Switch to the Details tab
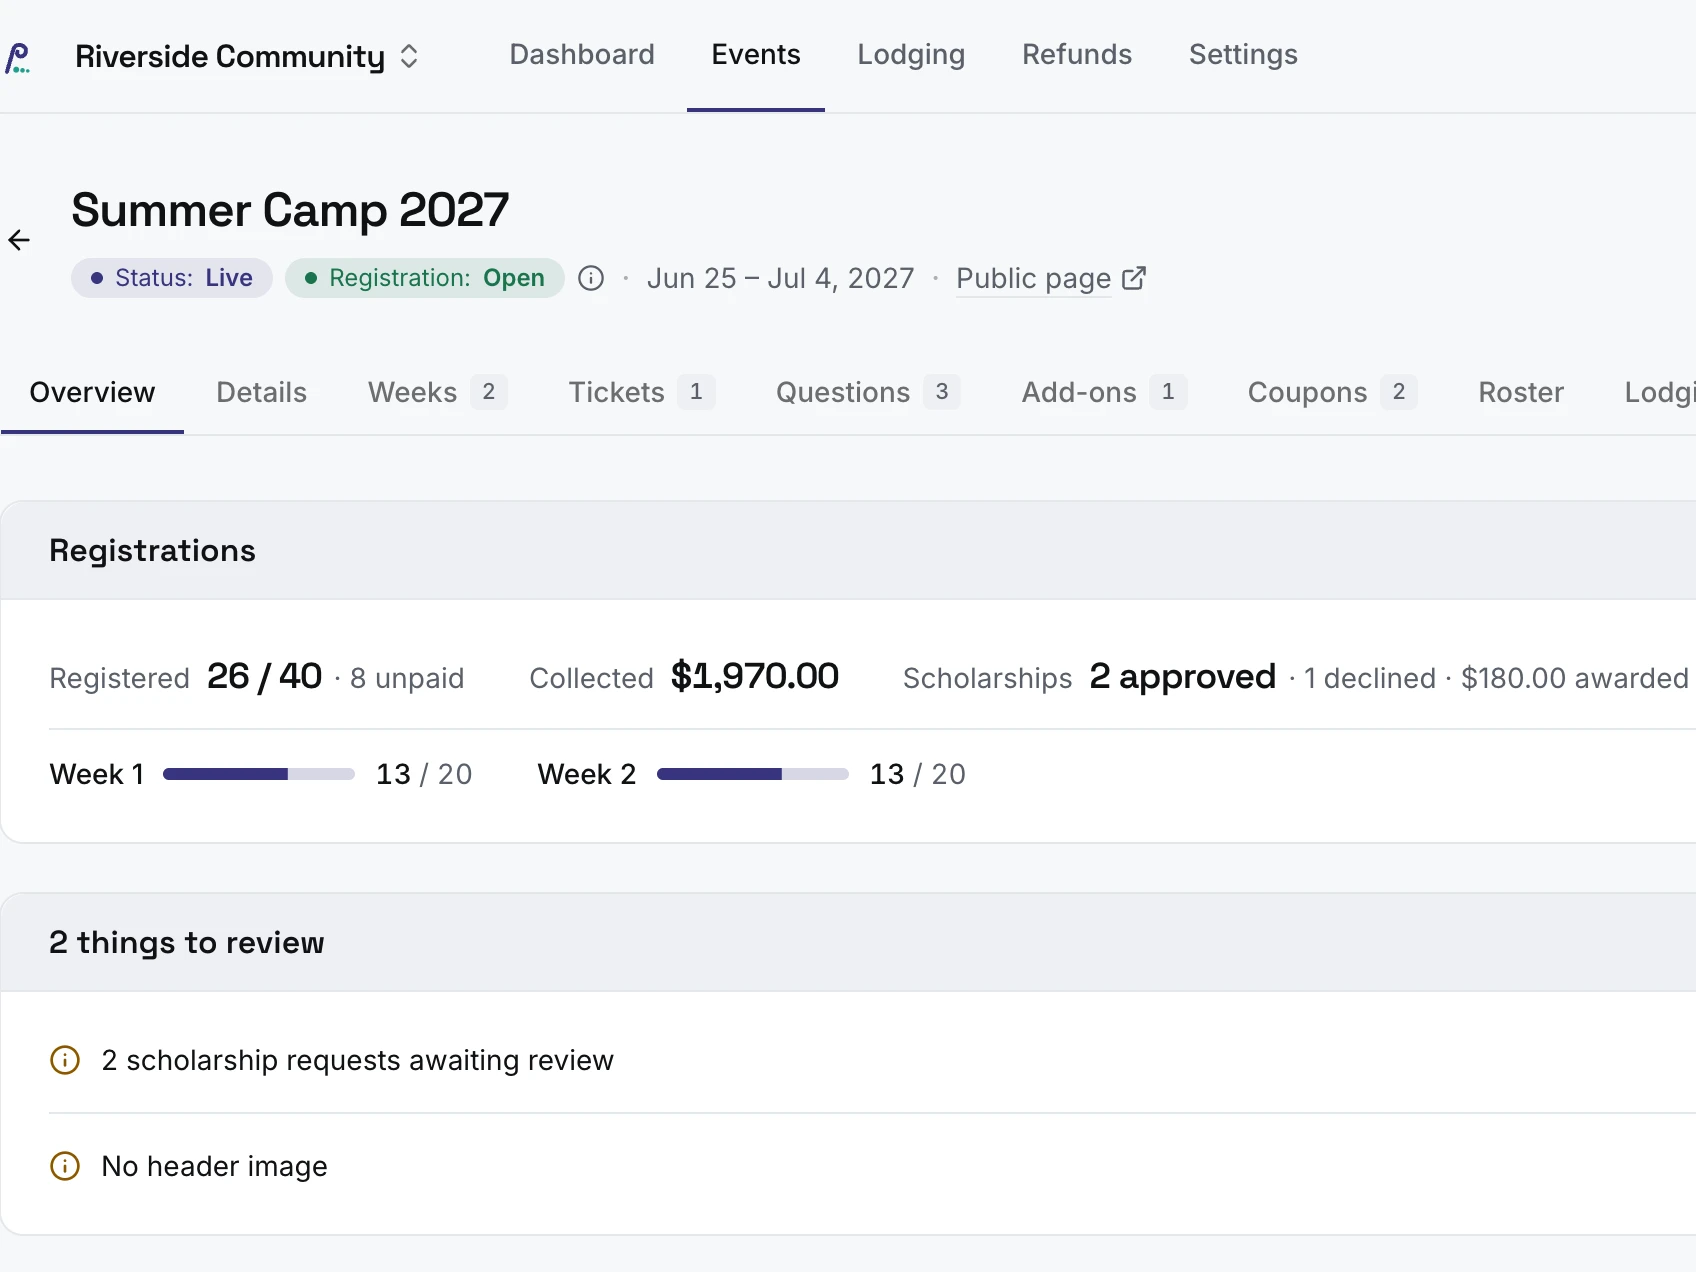 click(261, 392)
